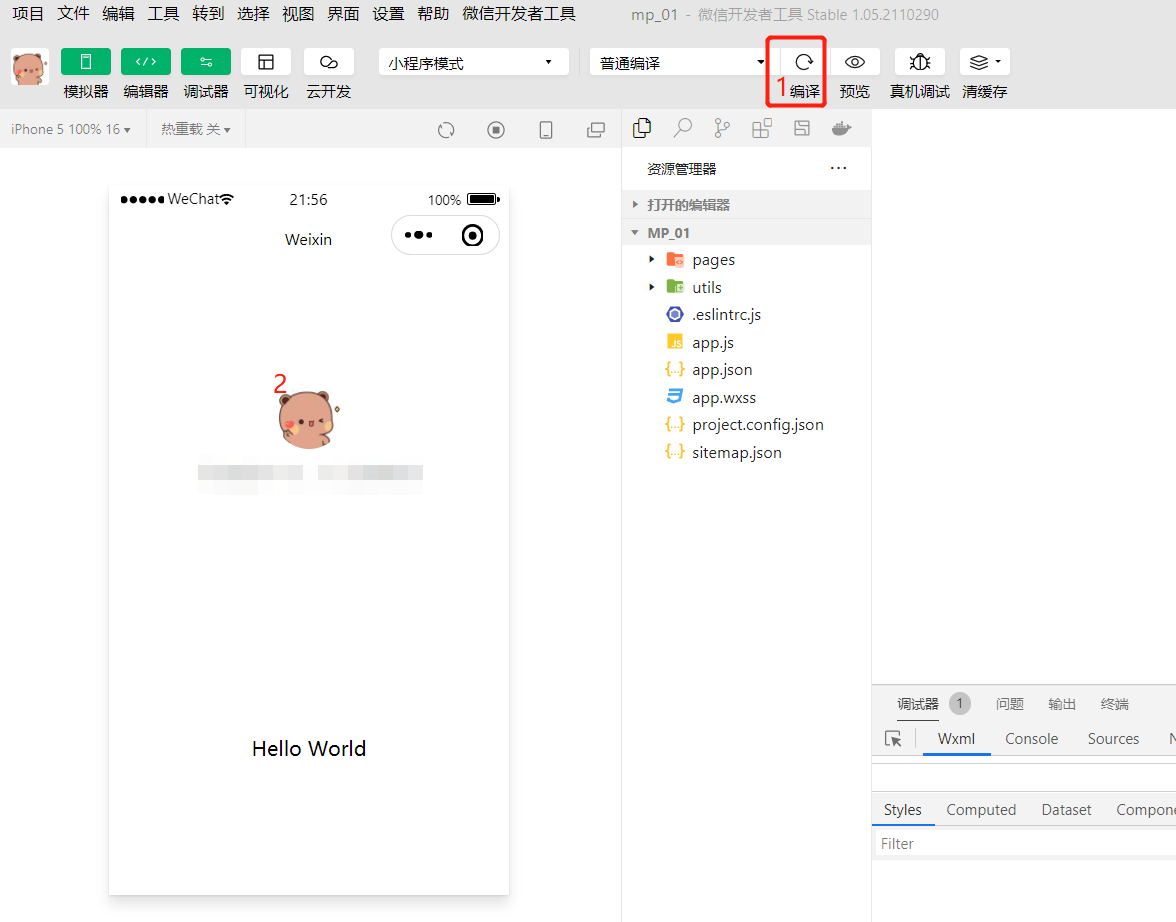1176x922 pixels.
Task: Click the element inspector picker icon
Action: point(893,739)
